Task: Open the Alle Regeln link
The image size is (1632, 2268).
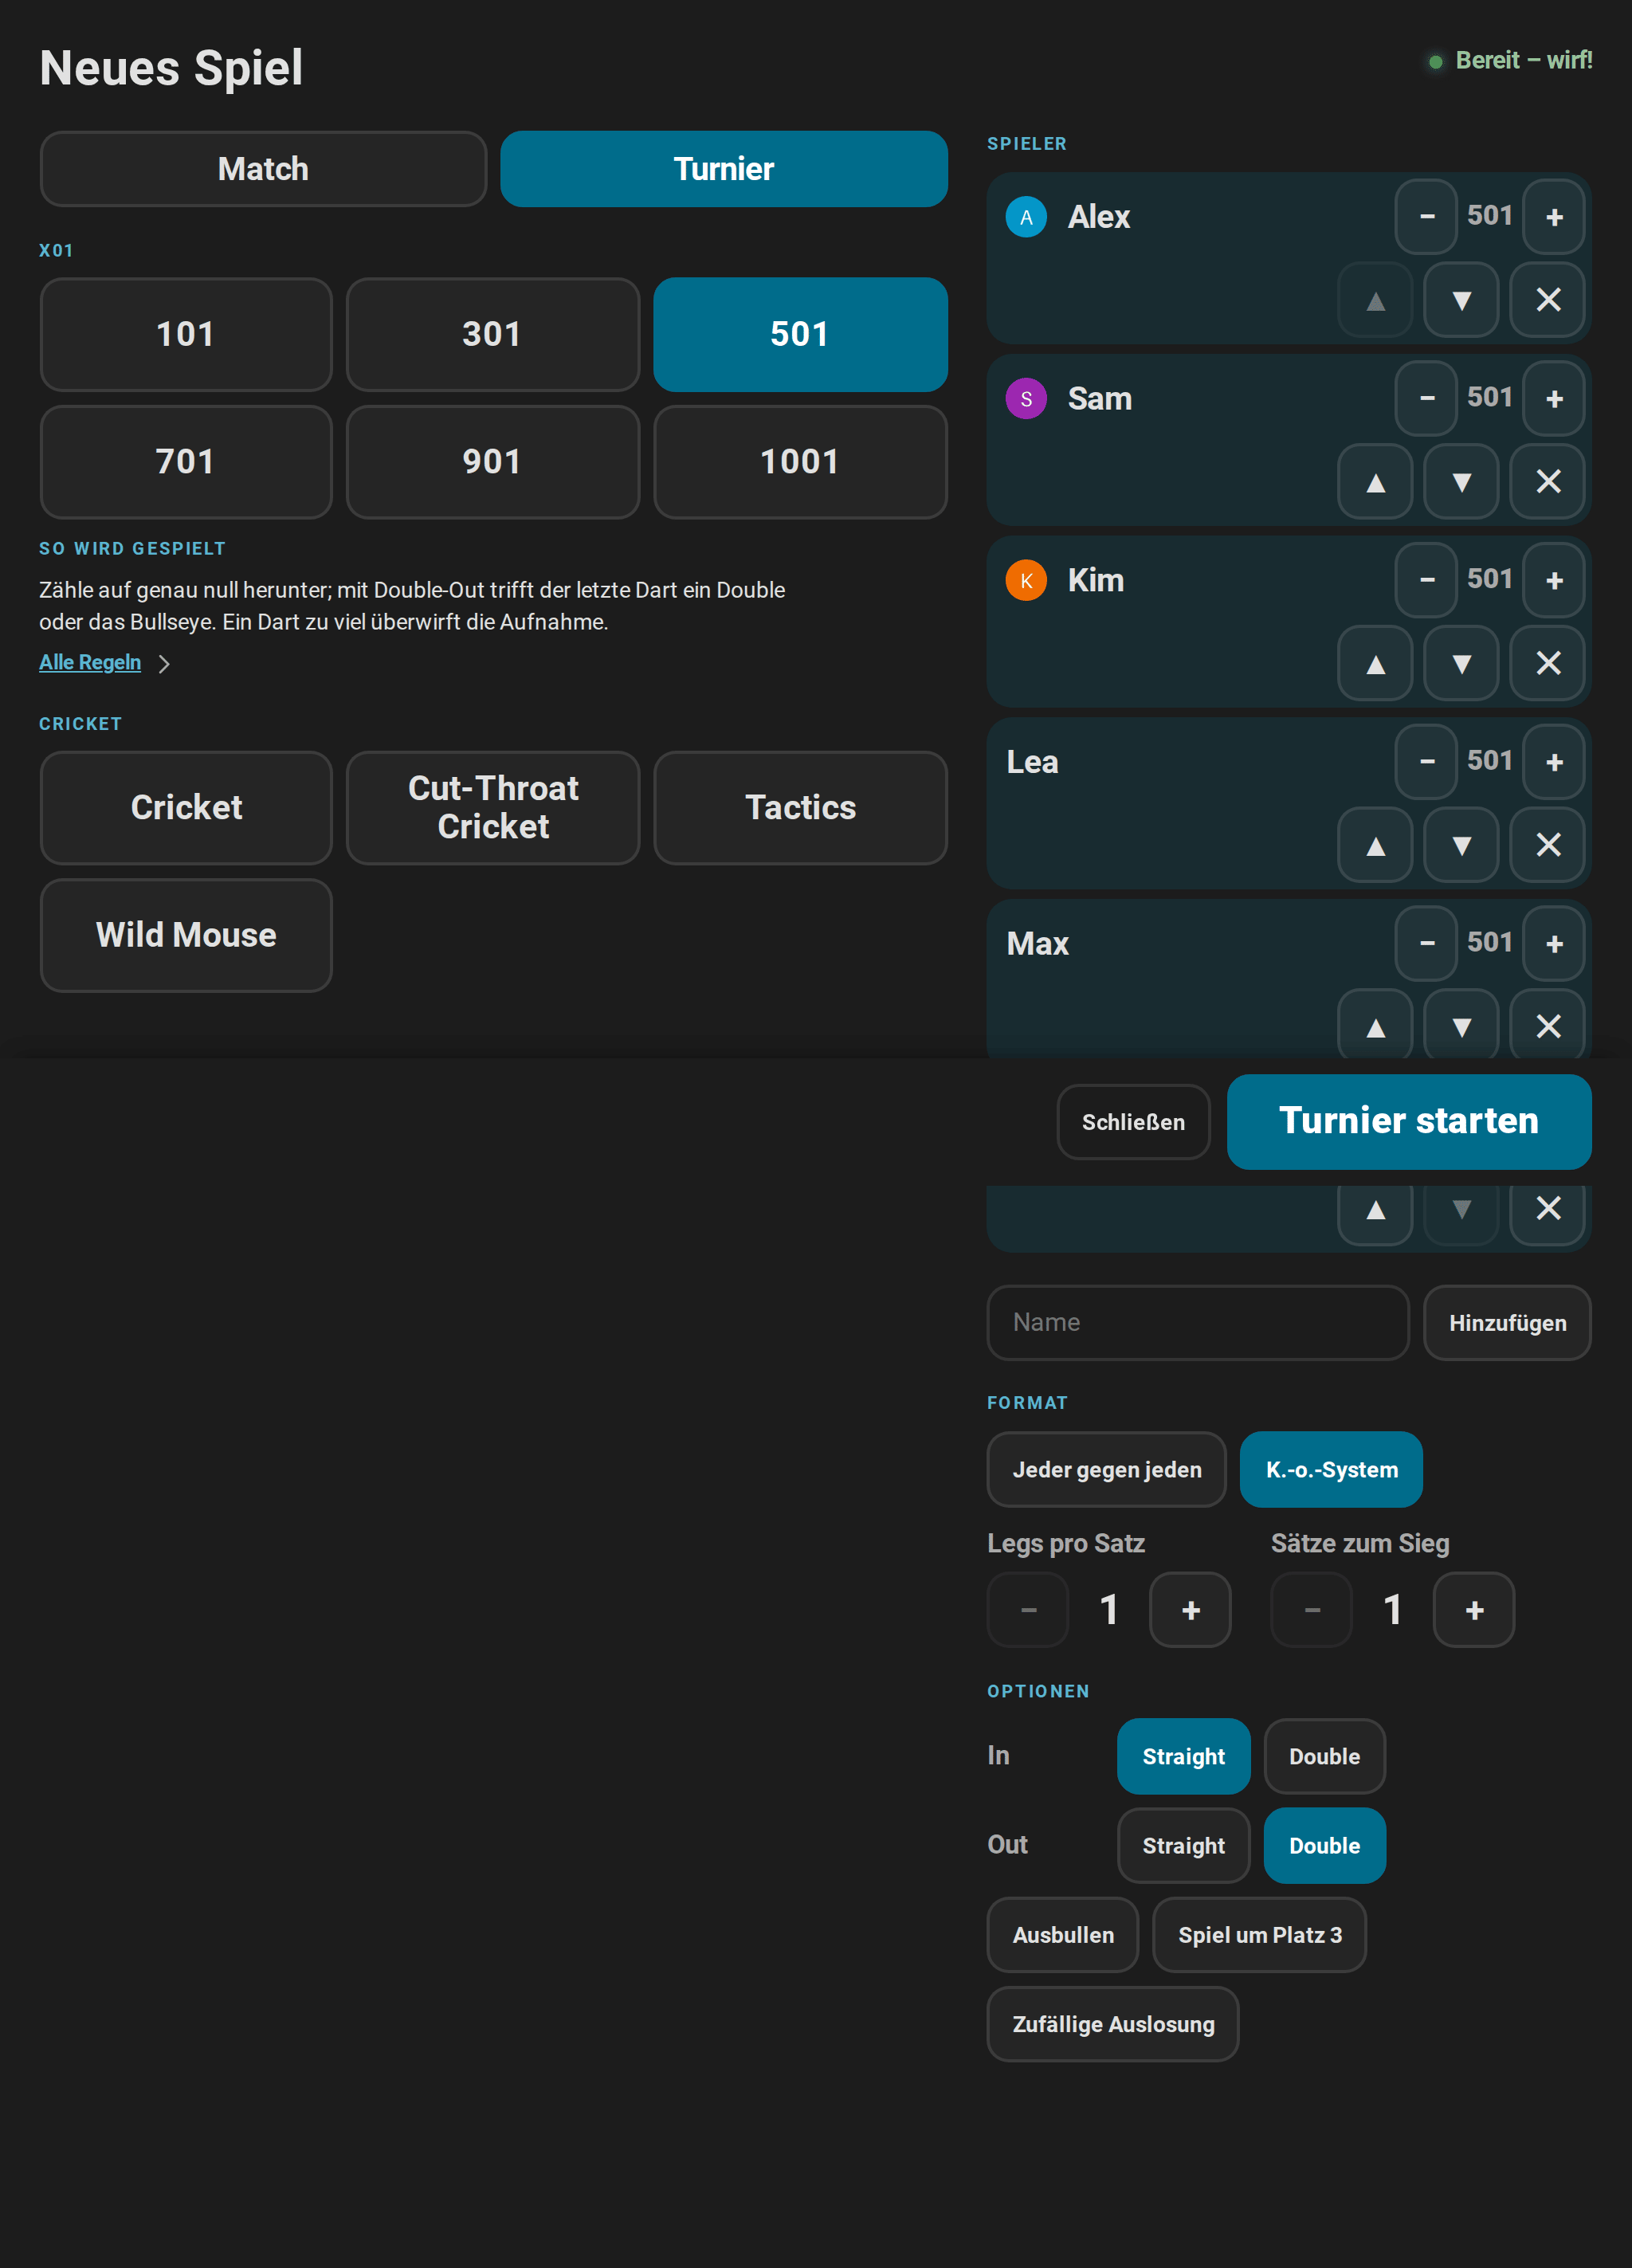Action: click(x=90, y=662)
